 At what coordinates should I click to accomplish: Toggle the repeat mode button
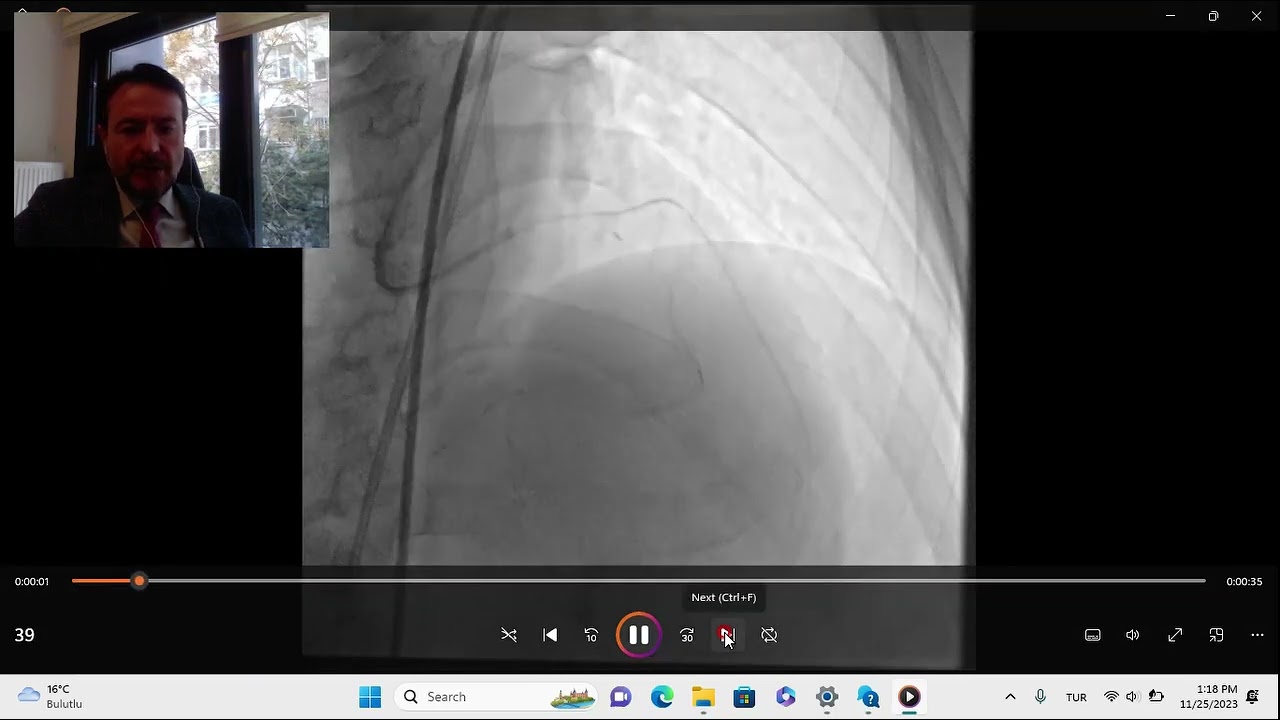point(769,635)
